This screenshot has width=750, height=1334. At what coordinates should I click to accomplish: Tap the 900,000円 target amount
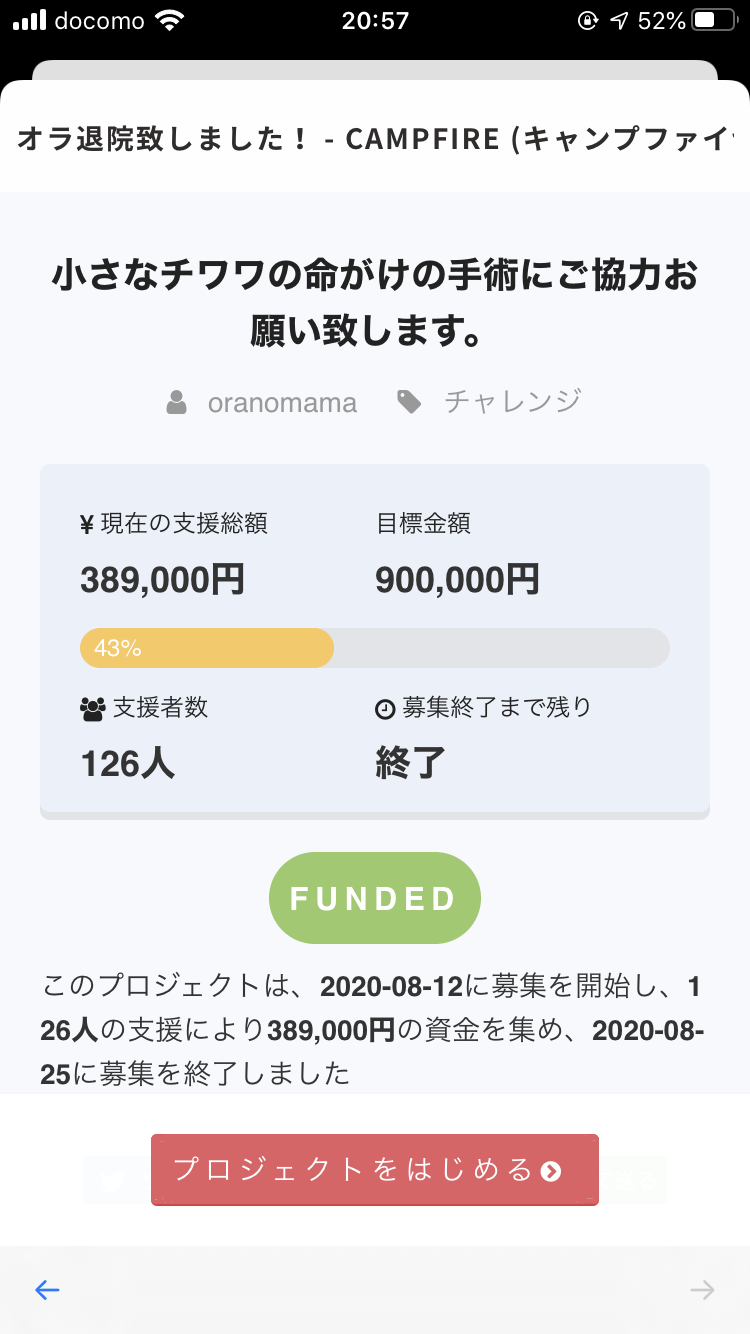tap(457, 580)
